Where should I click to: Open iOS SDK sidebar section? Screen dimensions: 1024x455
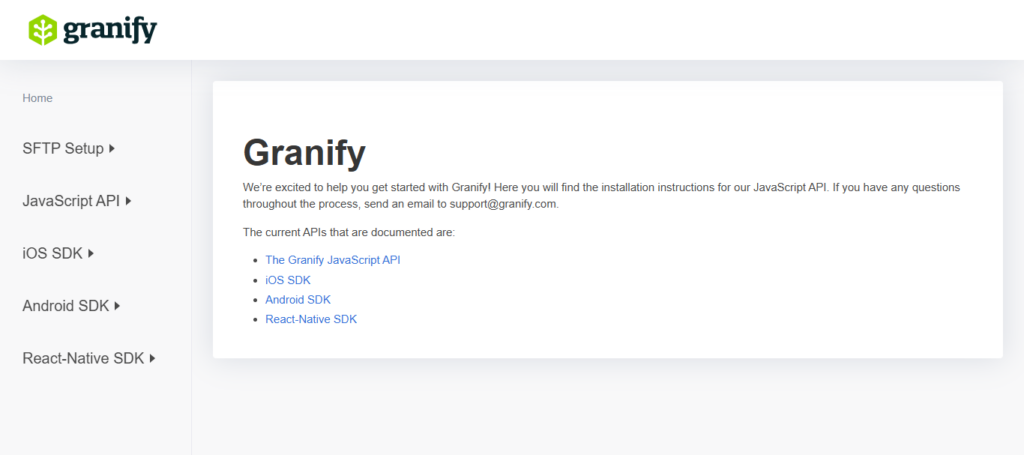click(x=52, y=253)
